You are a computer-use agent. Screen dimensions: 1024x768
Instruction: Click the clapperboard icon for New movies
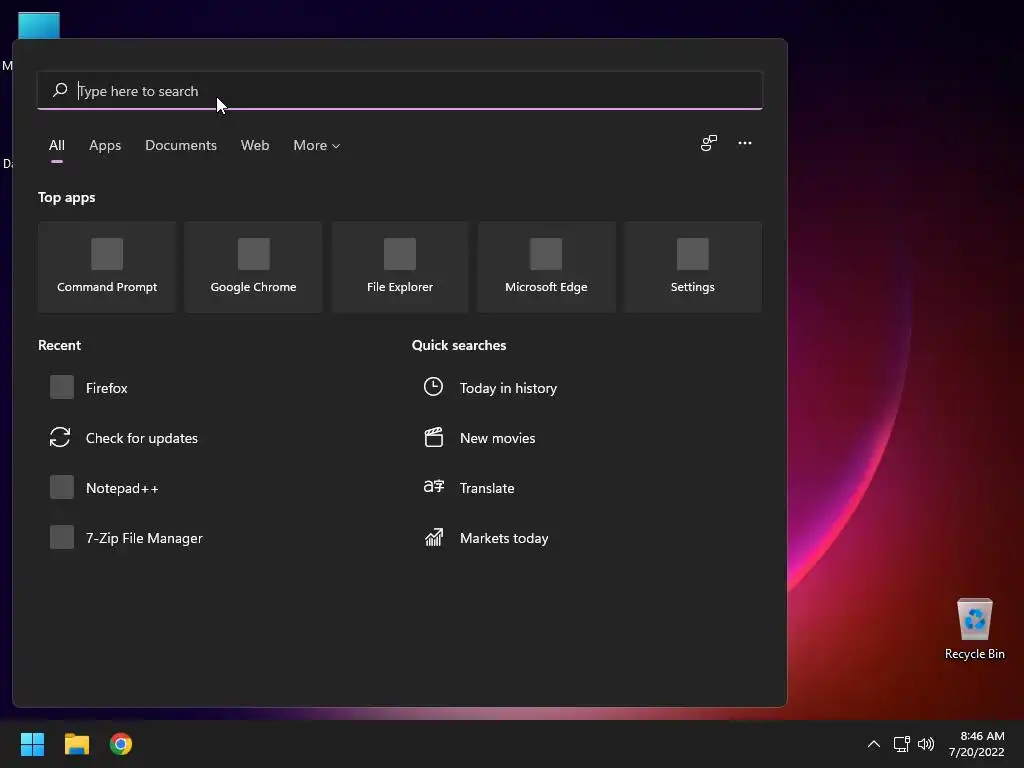434,437
